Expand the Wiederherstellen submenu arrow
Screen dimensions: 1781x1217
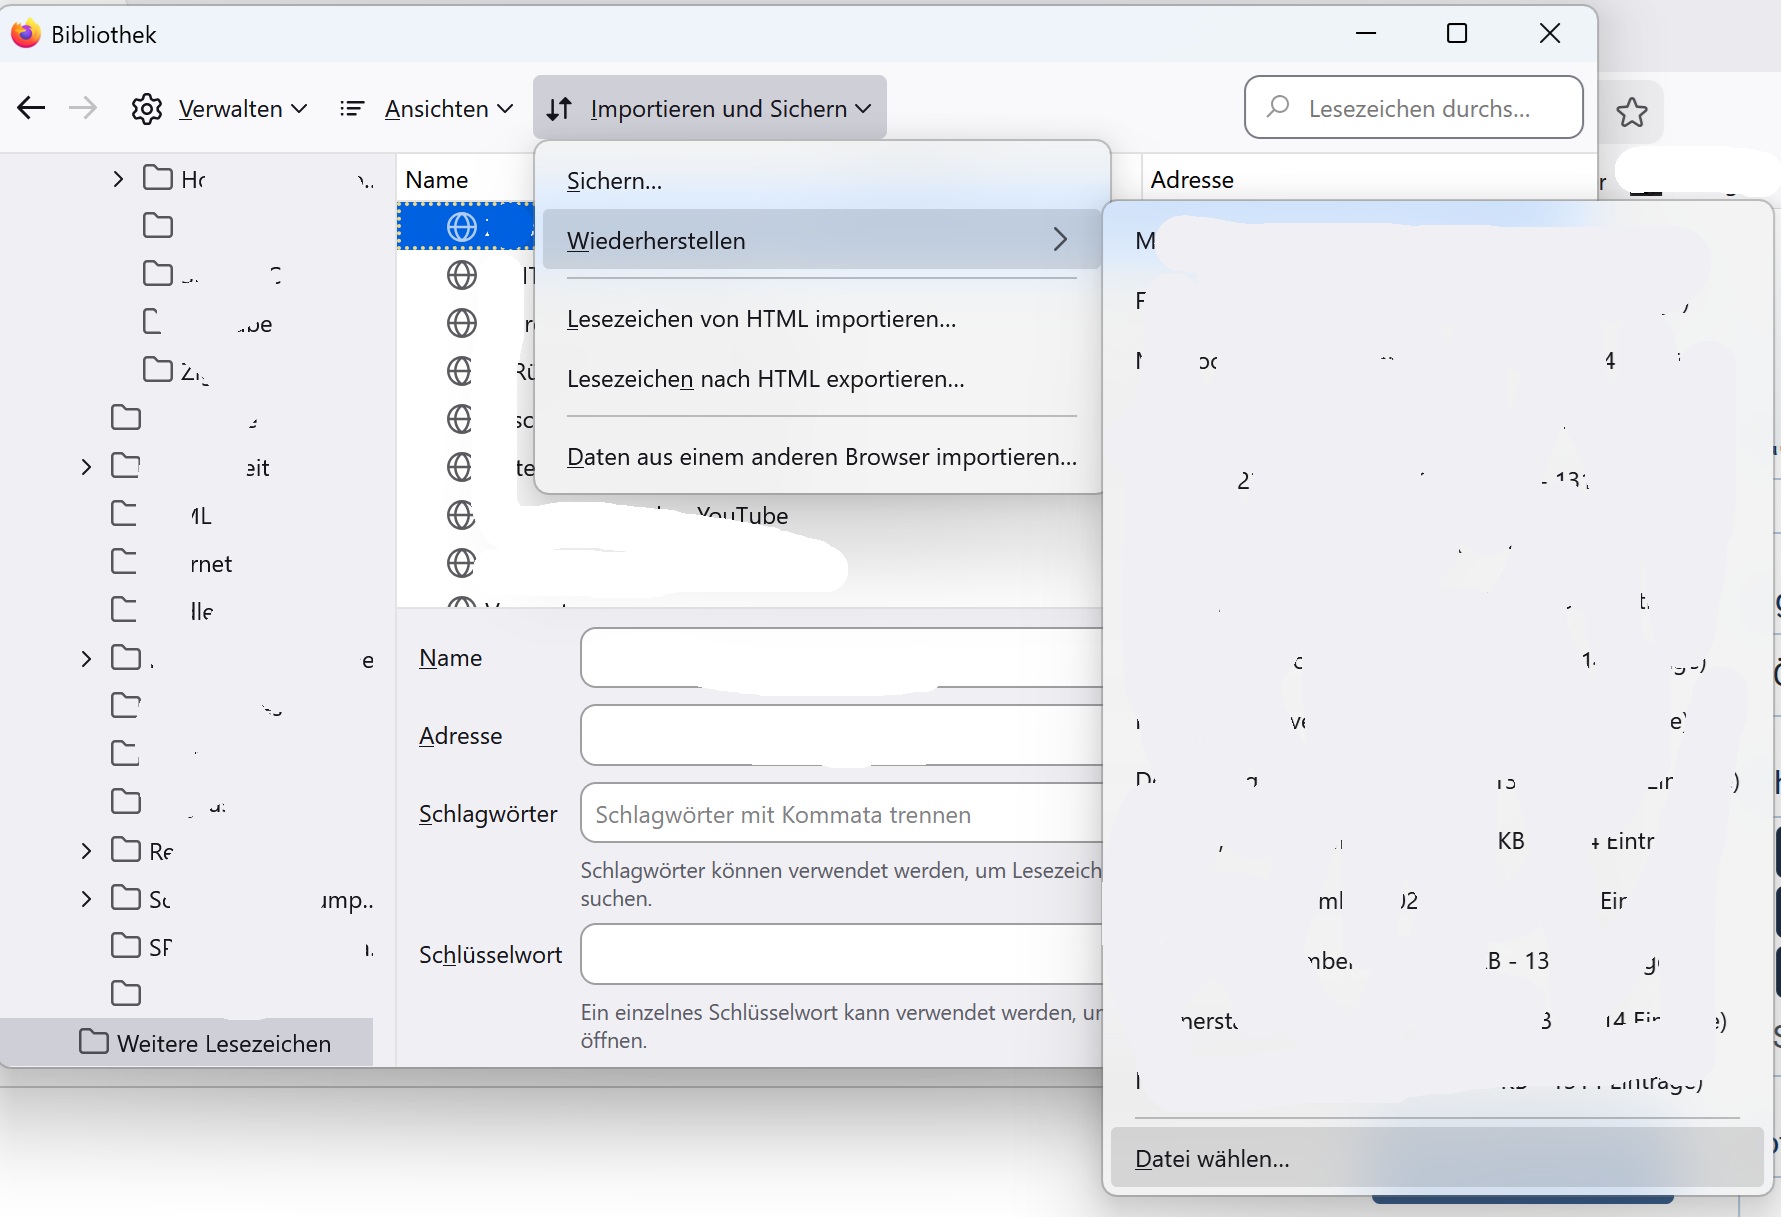point(1060,240)
